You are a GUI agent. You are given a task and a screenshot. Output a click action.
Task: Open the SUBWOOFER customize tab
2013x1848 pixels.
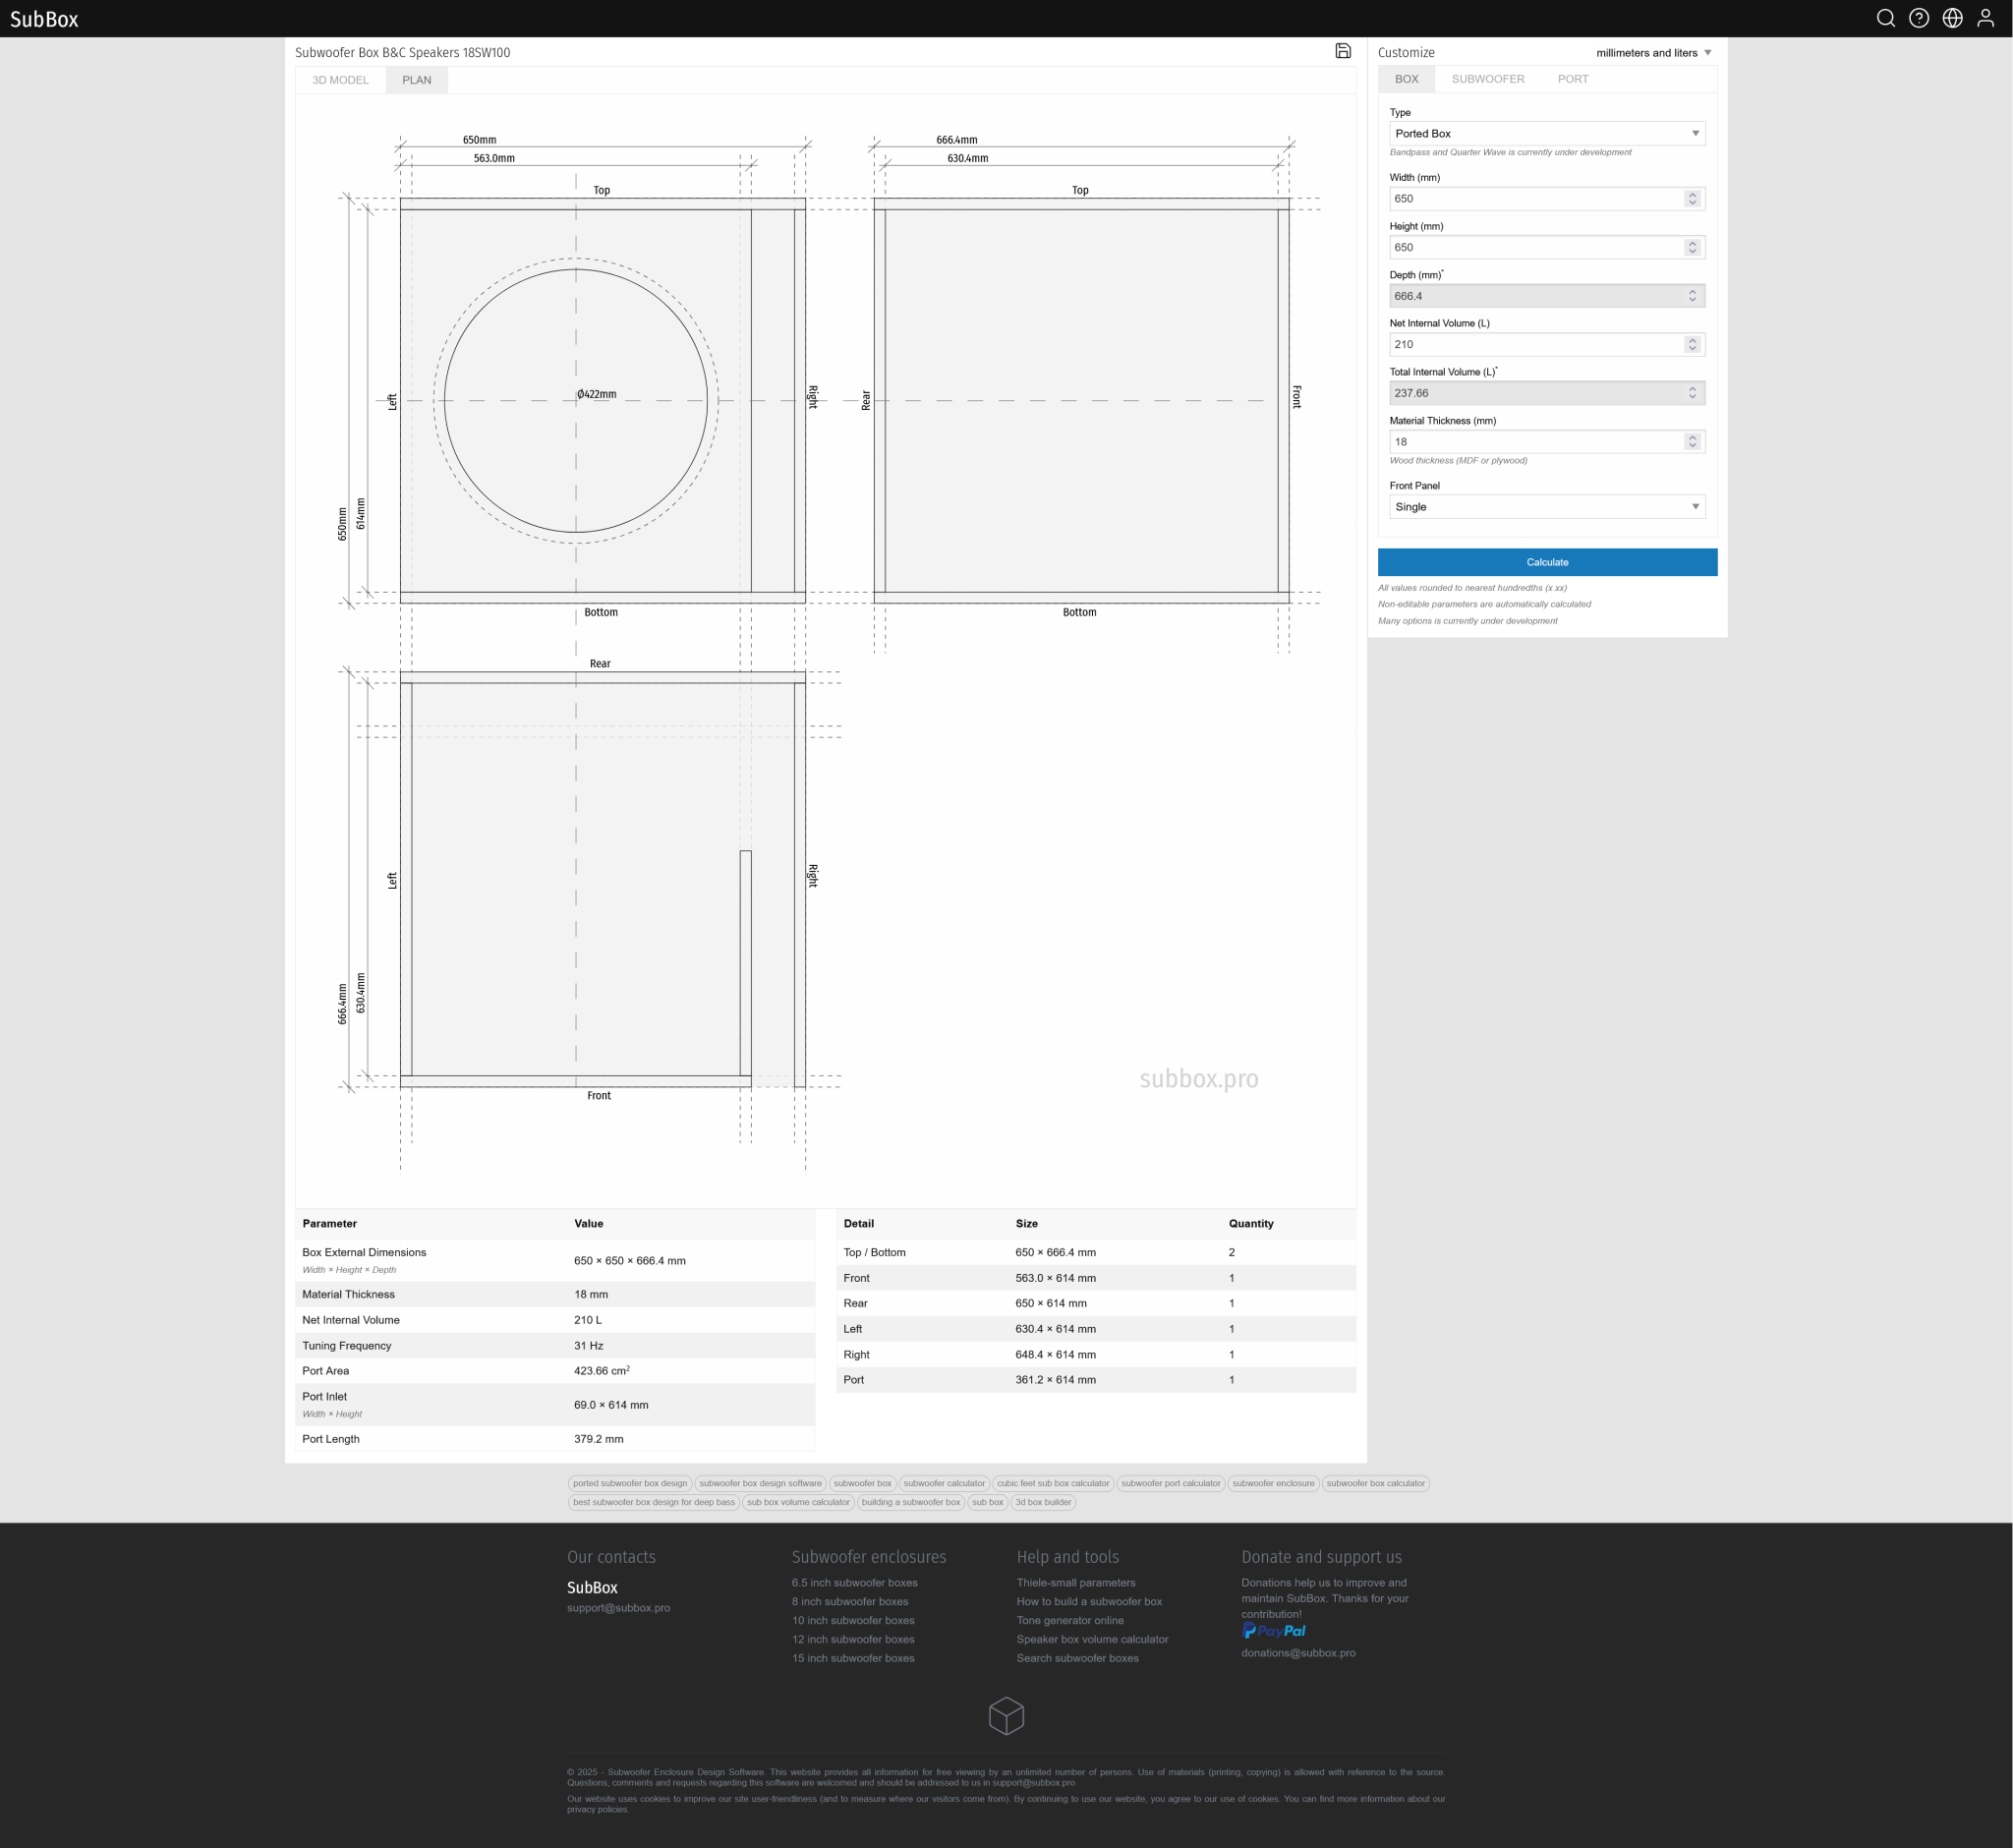(1487, 79)
